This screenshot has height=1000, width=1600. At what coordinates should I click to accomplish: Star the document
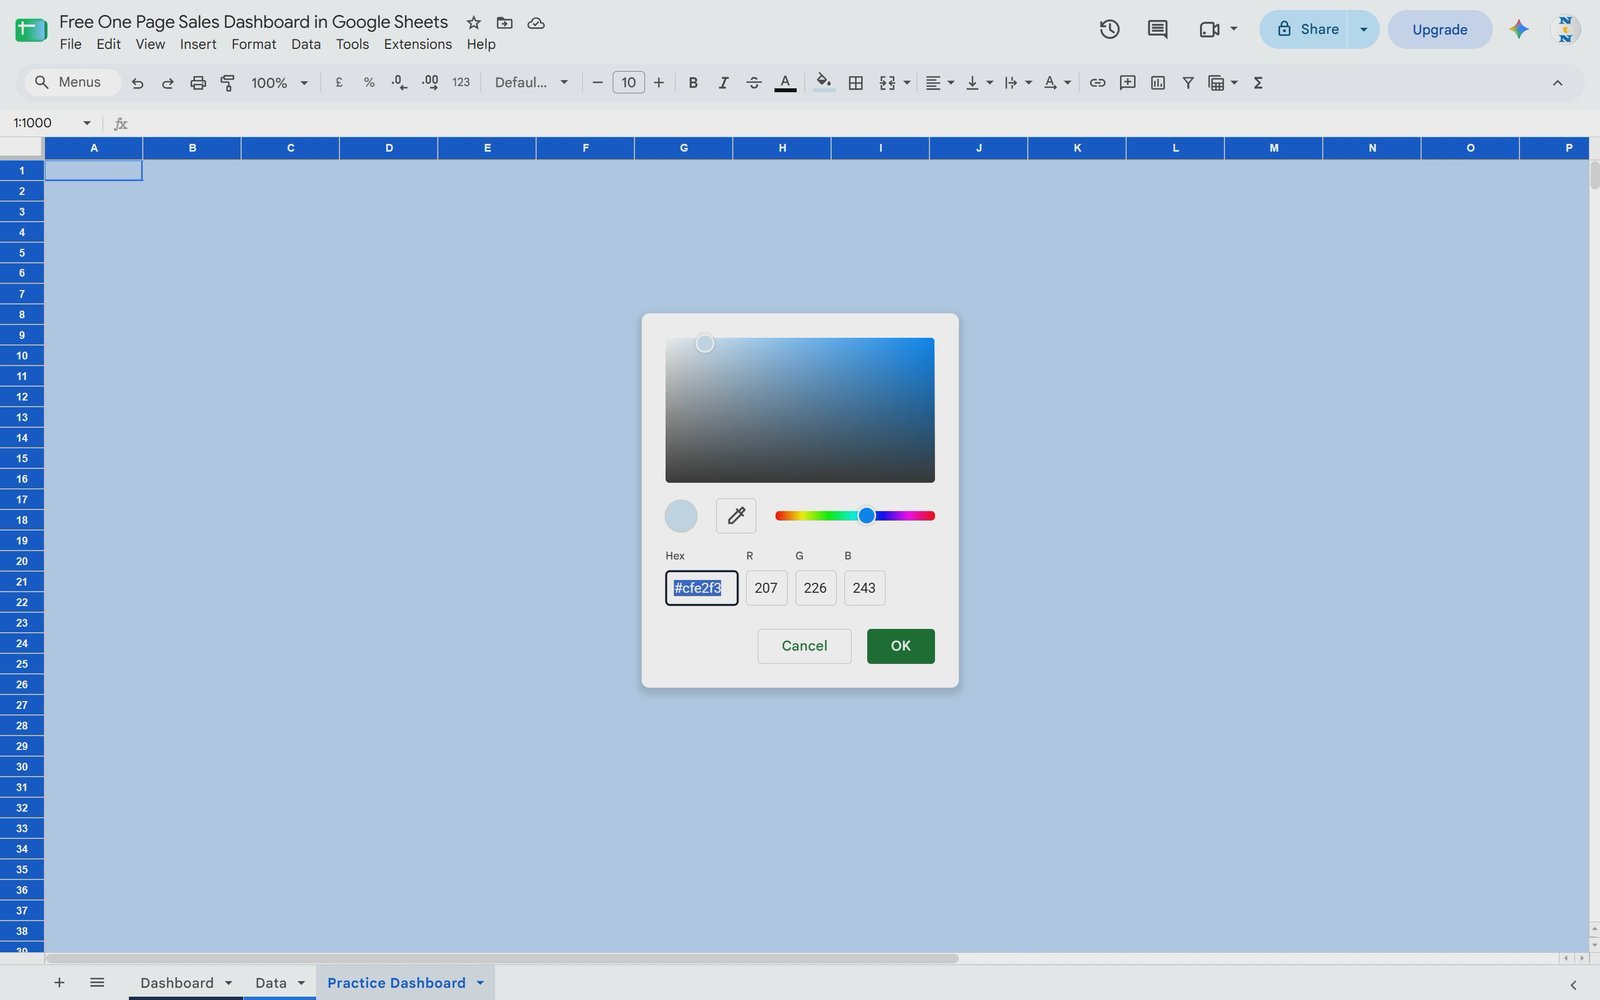coord(474,22)
